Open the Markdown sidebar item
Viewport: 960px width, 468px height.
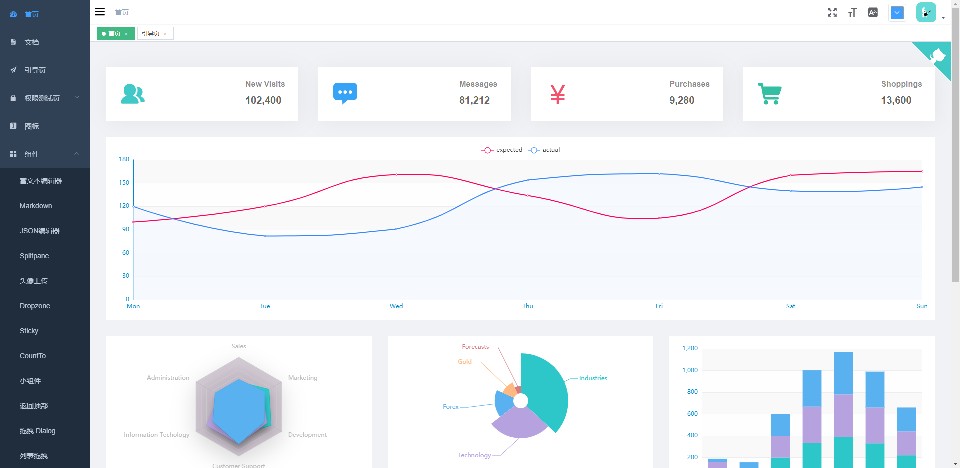click(x=36, y=206)
